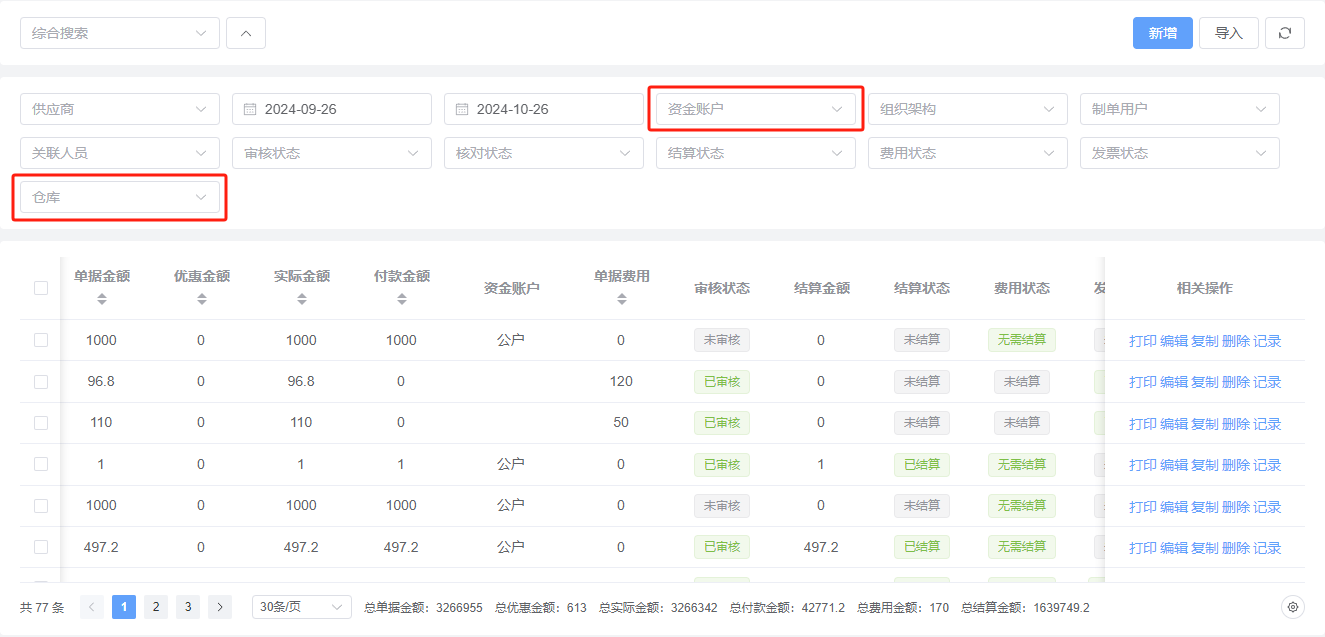The height and width of the screenshot is (637, 1325).
Task: Click the end date 2024-10-26 field
Action: pyautogui.click(x=543, y=109)
